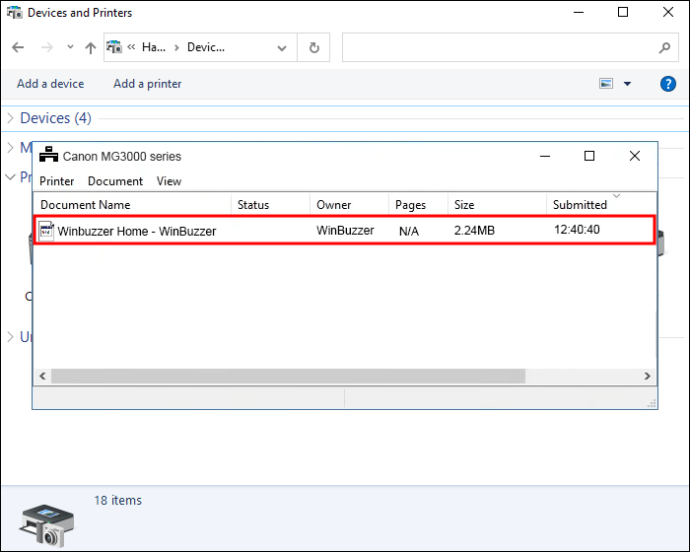Viewport: 690px width, 552px height.
Task: Click the 18 items status text
Action: [x=118, y=500]
